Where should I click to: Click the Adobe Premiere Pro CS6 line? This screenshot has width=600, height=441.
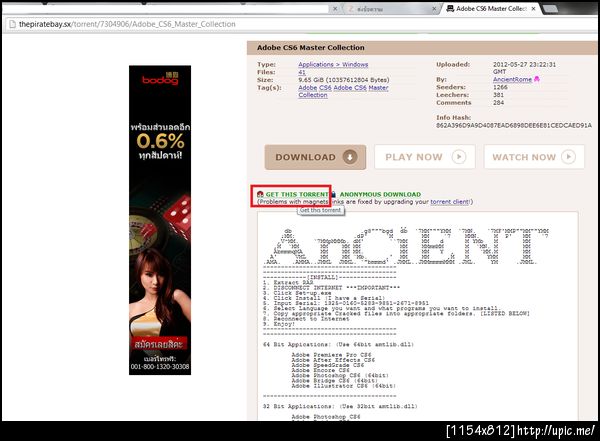[x=331, y=354]
